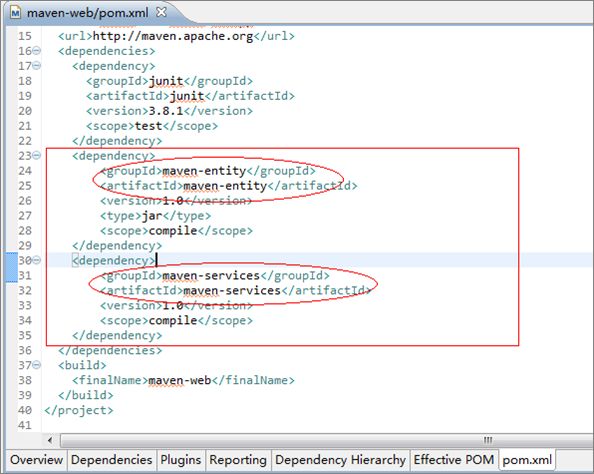Click the closing dependencies tag on line 36
594x474 pixels.
(110, 350)
